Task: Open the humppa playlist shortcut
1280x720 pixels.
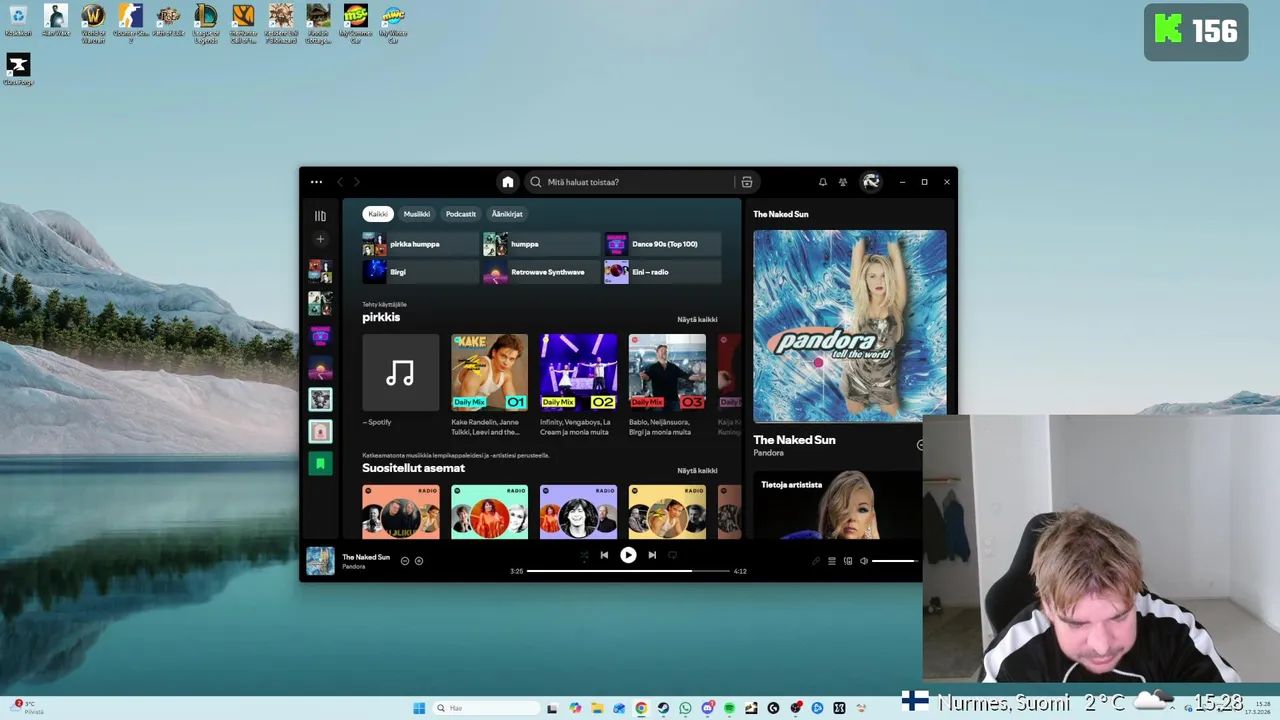Action: click(x=542, y=244)
